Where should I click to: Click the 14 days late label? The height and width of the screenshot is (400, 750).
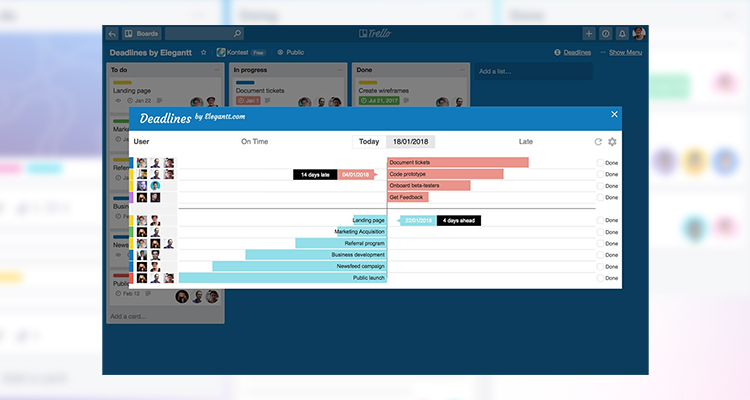point(315,175)
